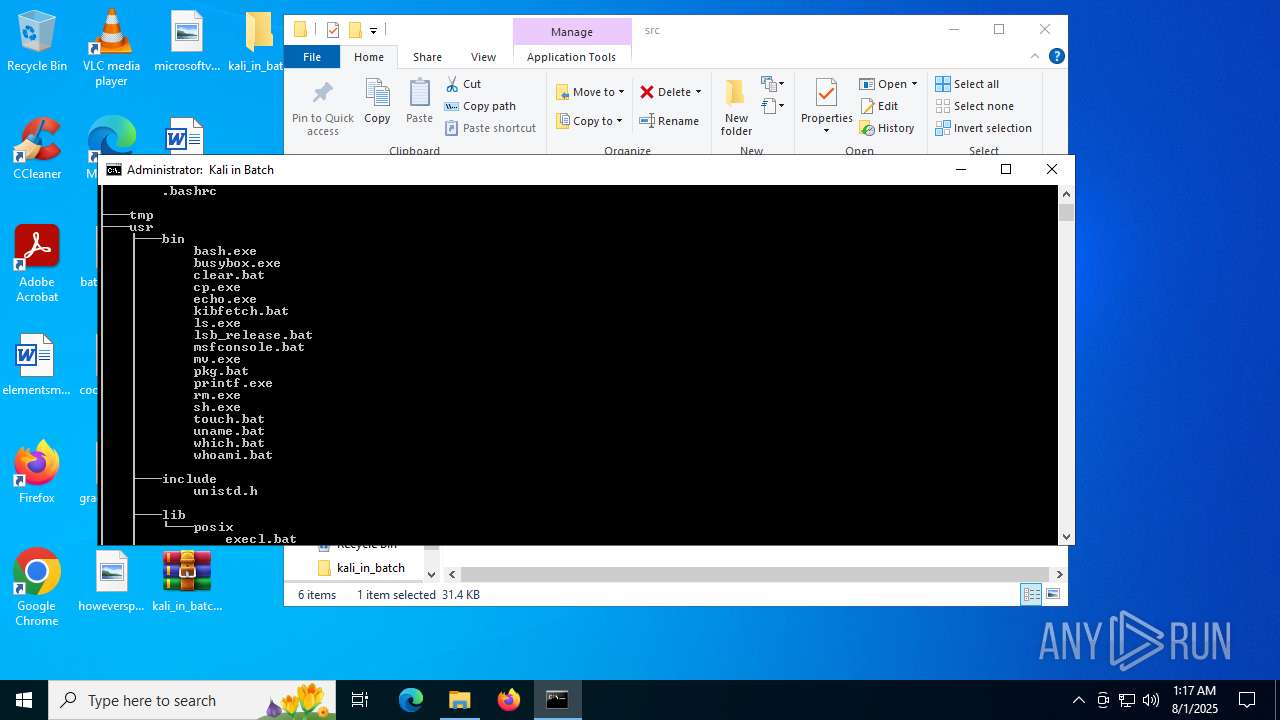Open File Explorer Help icon

click(1056, 57)
